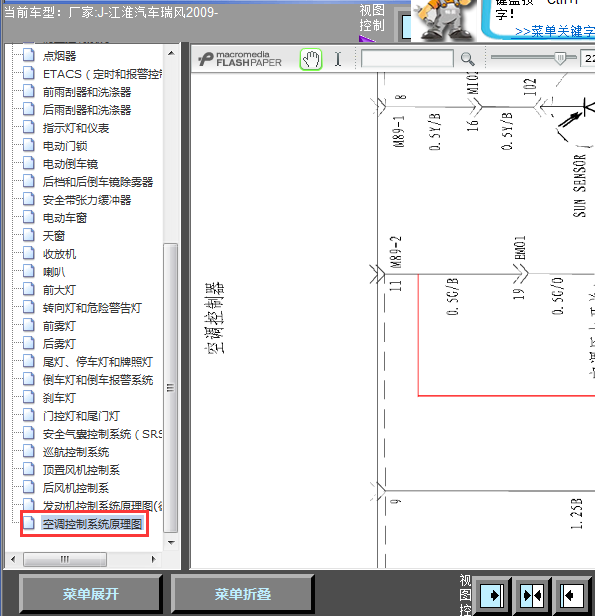Click the Macromedia FlashPaper logo
Screen dimensions: 595x616
[240, 59]
